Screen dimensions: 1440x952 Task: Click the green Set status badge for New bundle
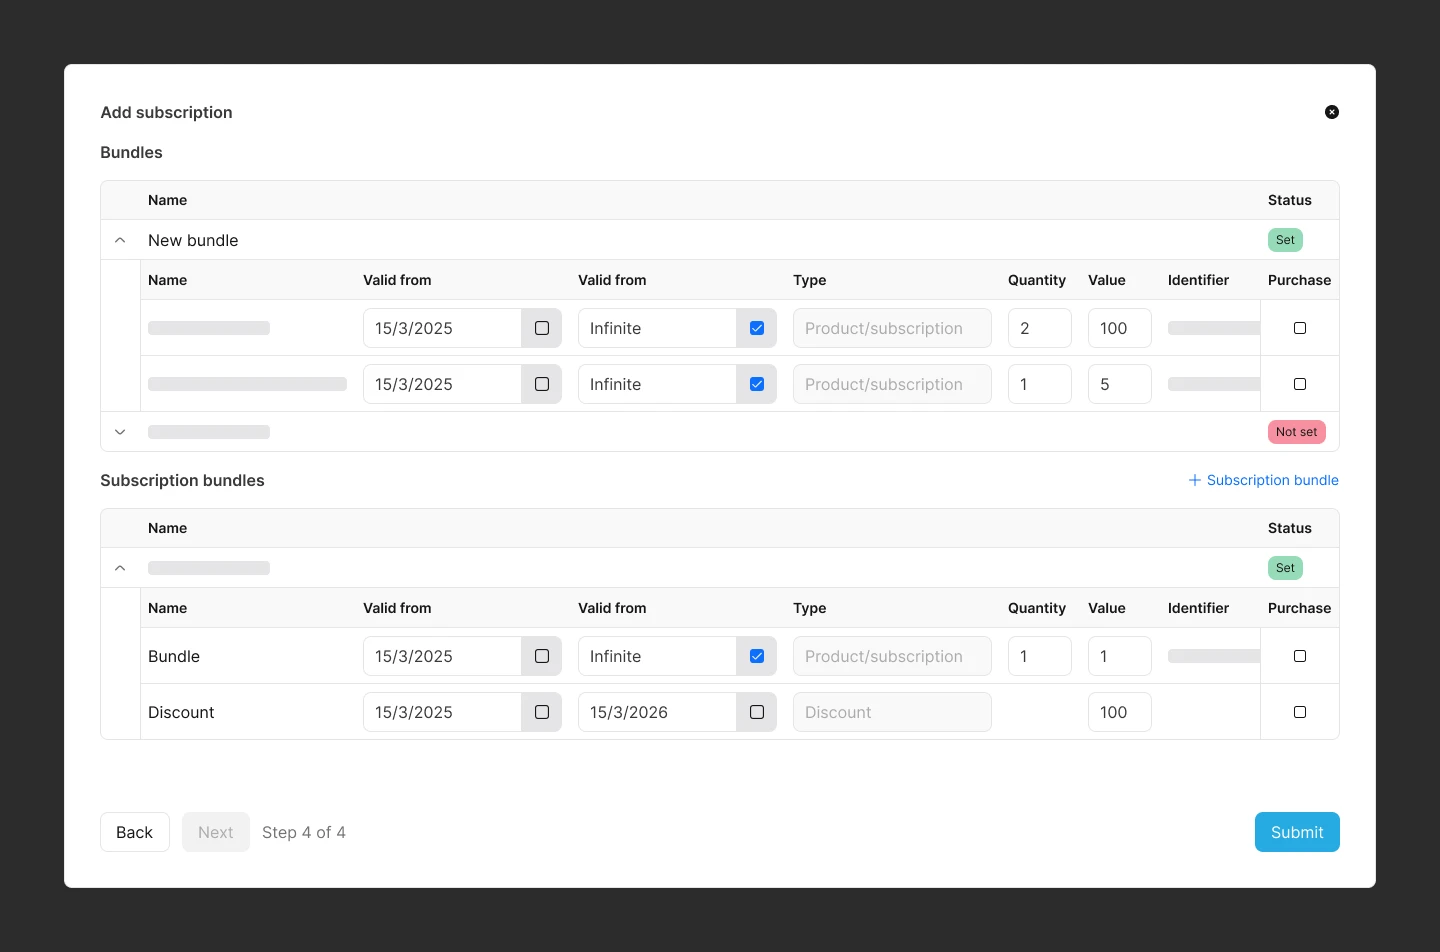pyautogui.click(x=1285, y=240)
